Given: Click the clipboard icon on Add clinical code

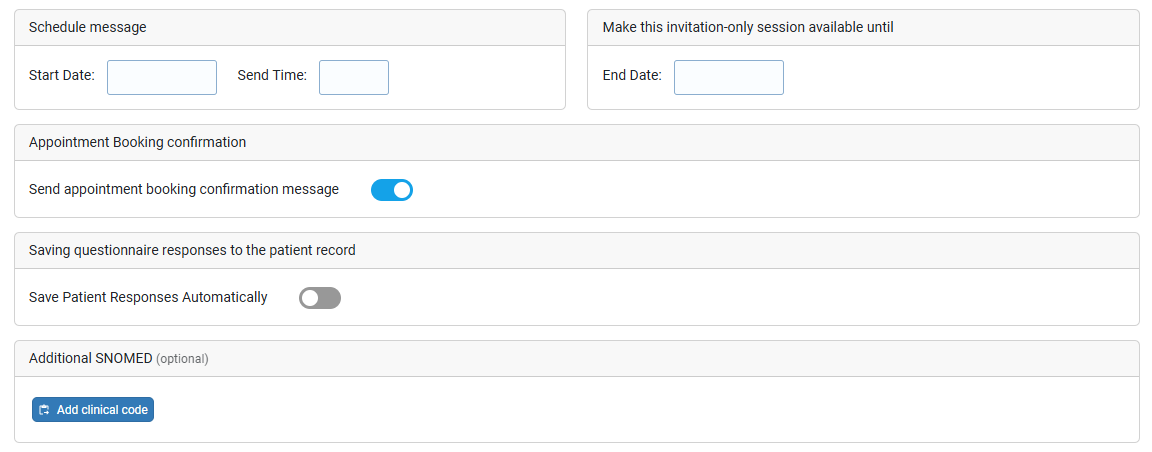Looking at the screenshot, I should coord(44,410).
